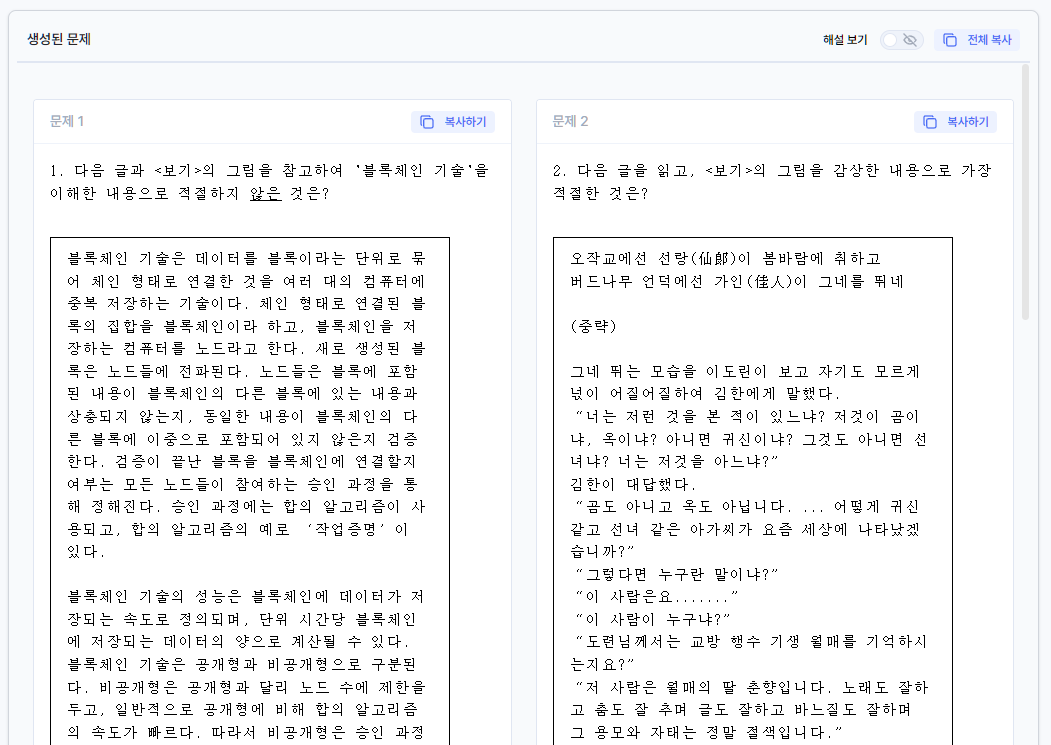Click the copy icon beside 전체 복사

tap(950, 40)
